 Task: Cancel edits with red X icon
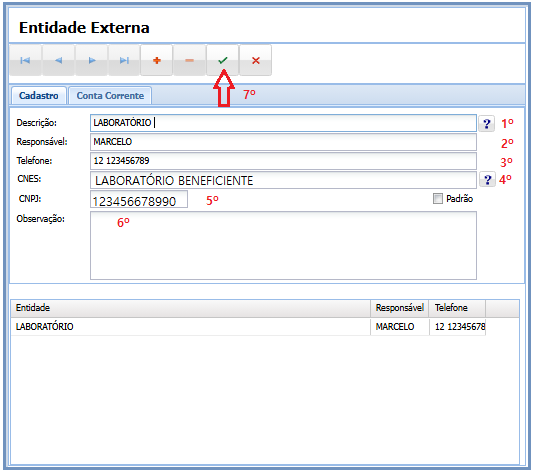[256, 60]
